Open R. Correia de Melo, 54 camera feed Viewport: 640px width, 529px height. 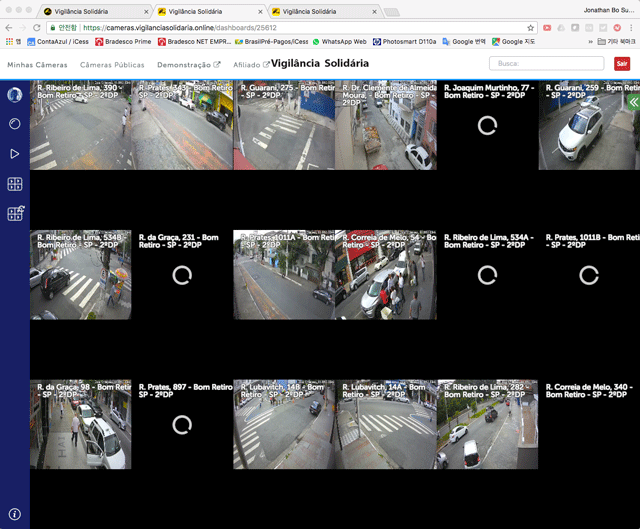coord(386,275)
